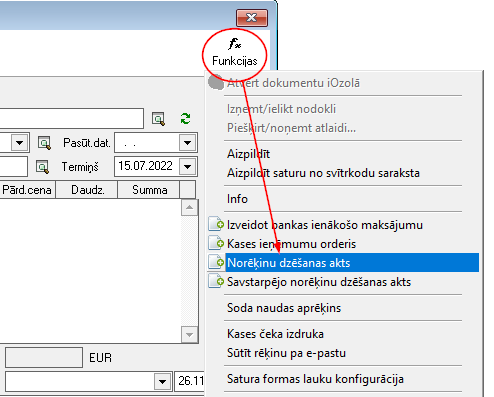This screenshot has height=397, width=494.
Task: Click the table scrollbar up arrow
Action: (190, 208)
